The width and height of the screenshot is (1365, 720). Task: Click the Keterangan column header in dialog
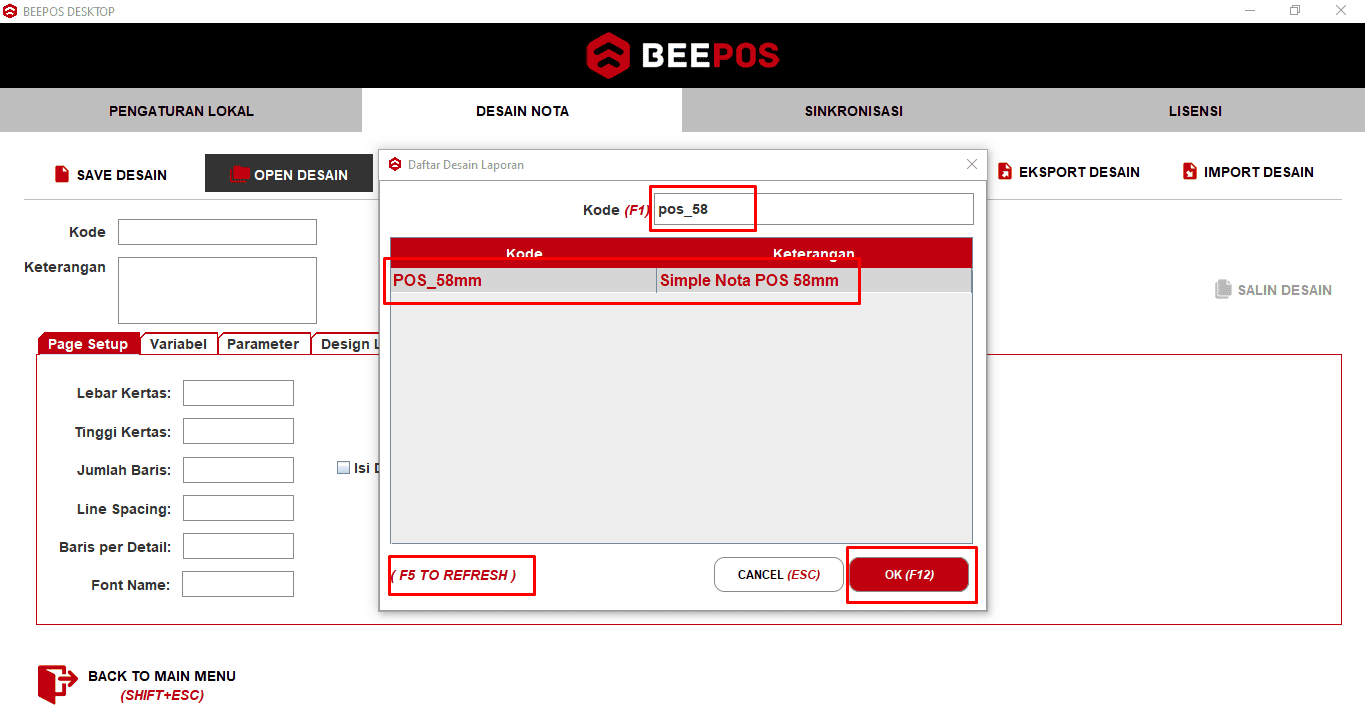tap(814, 253)
